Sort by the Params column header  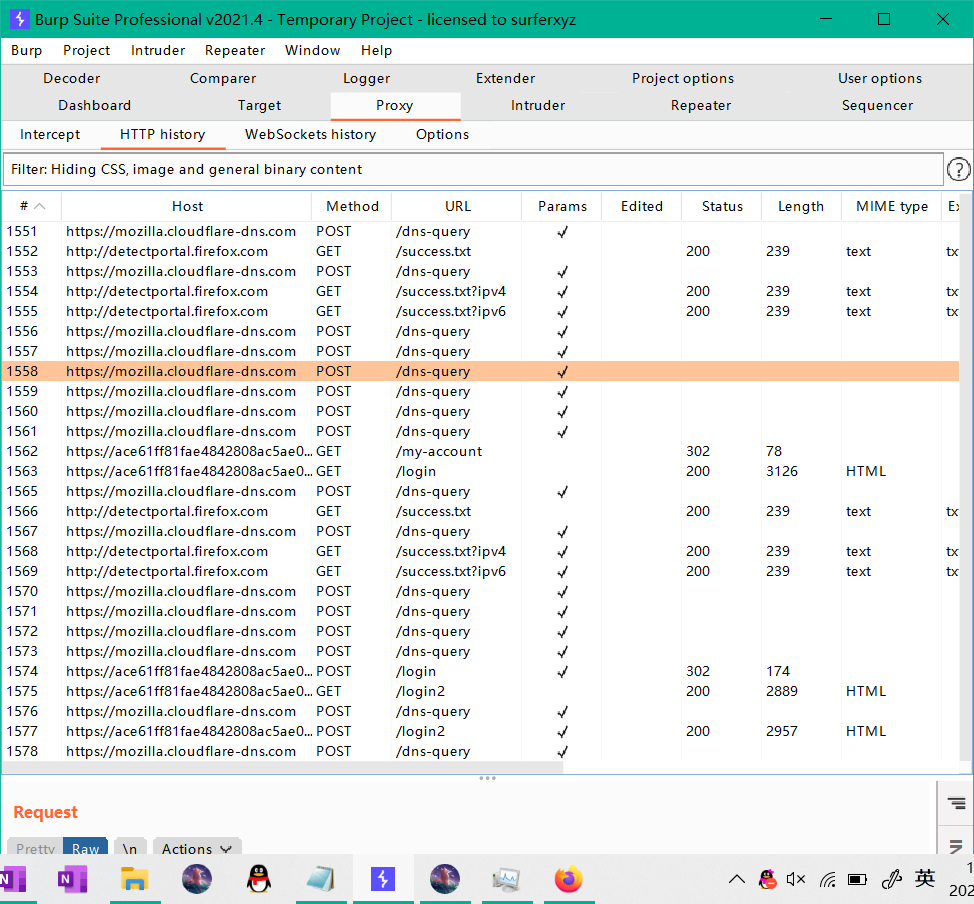562,206
